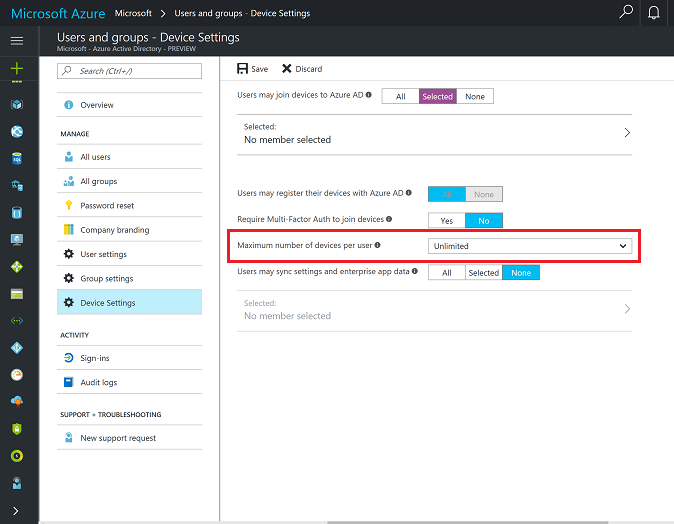
Task: Open Maximum number of devices dropdown
Action: [530, 245]
